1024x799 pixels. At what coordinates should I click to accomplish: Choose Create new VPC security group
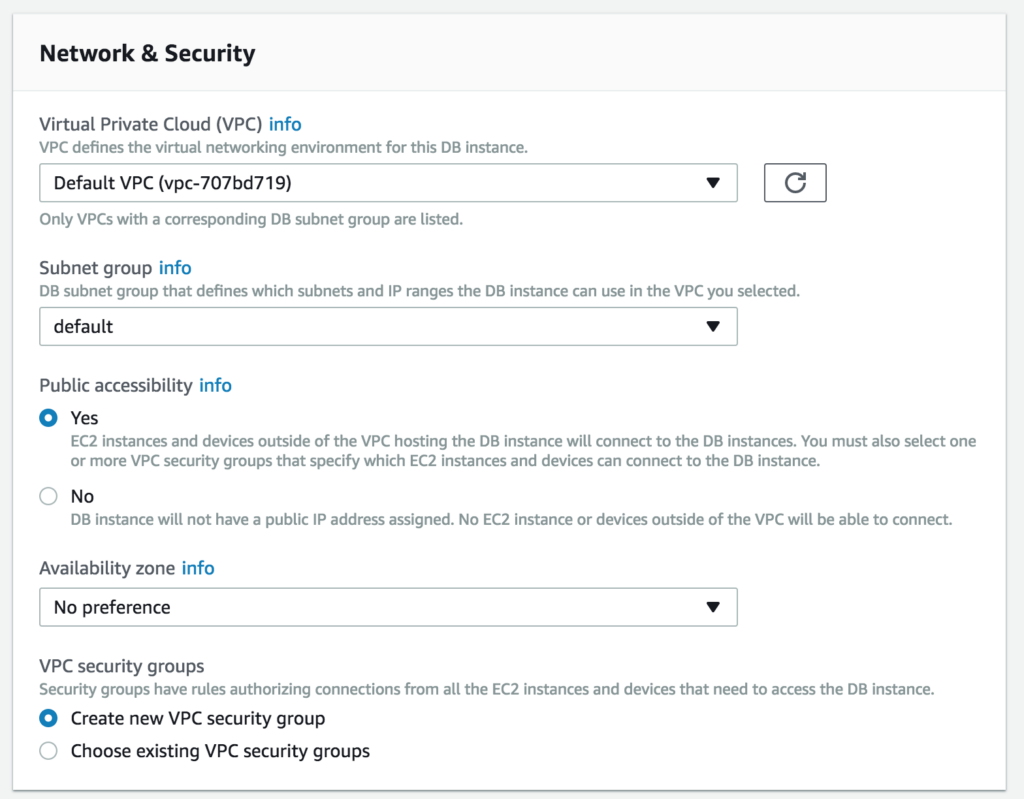pyautogui.click(x=48, y=718)
